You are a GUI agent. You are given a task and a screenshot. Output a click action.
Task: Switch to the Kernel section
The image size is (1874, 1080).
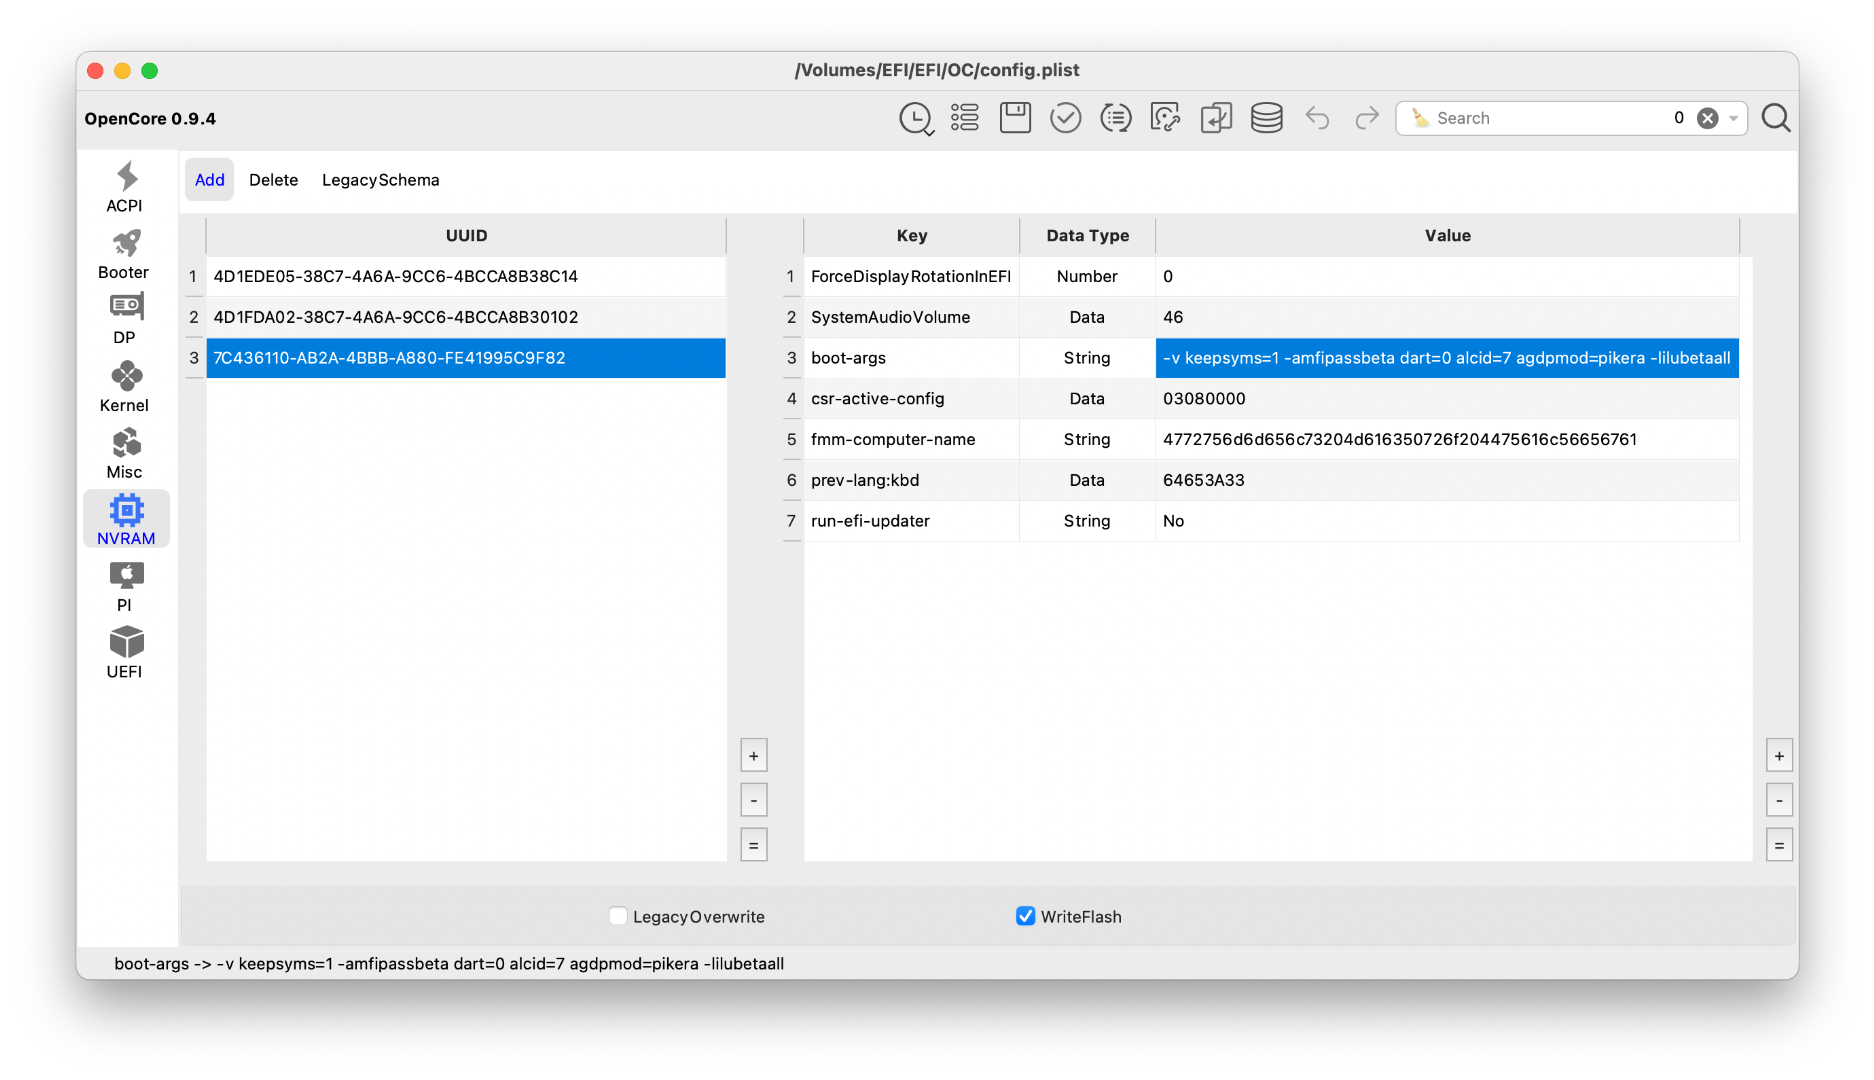pyautogui.click(x=125, y=387)
